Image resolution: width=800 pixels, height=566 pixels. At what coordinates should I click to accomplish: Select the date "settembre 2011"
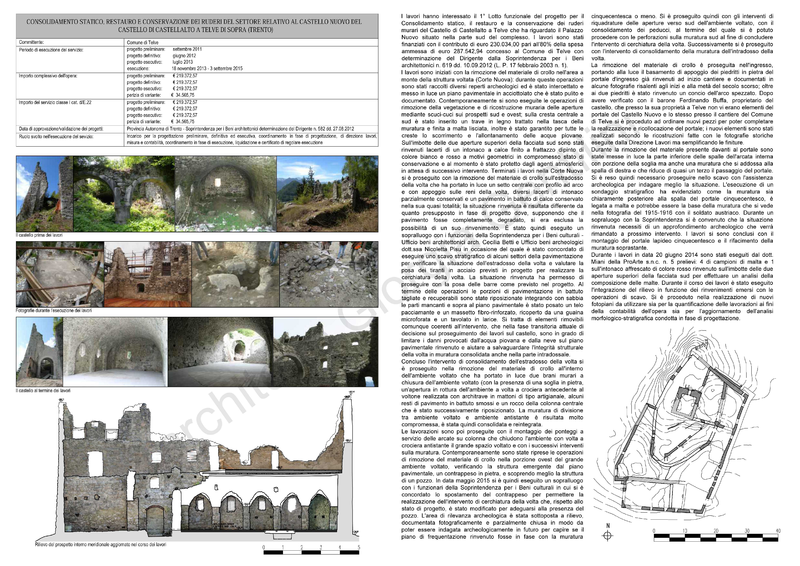point(187,50)
